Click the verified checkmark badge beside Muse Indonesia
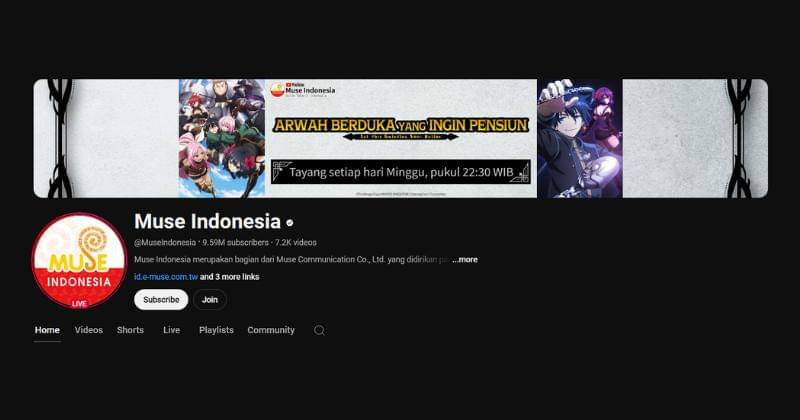The height and width of the screenshot is (420, 800). tap(290, 223)
